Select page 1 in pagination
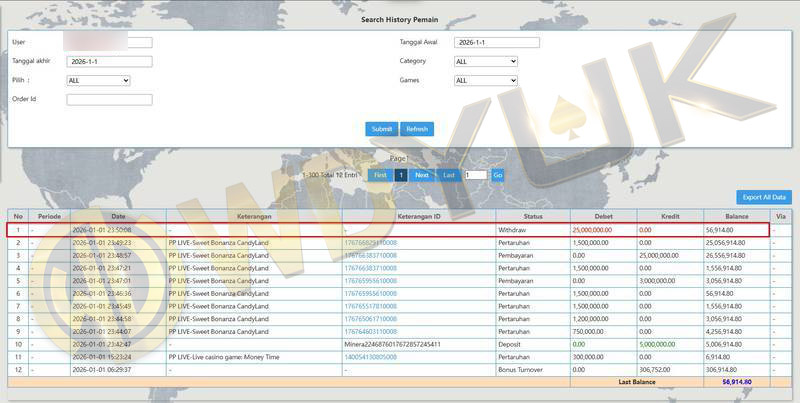Screen dimensions: 800x403 [401, 175]
